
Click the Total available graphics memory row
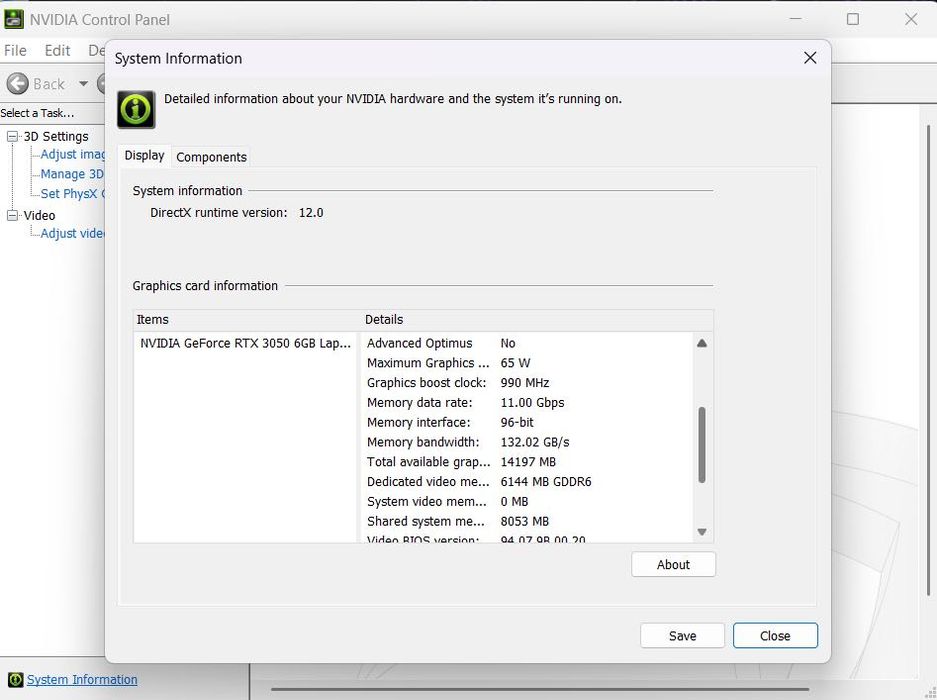coord(528,461)
